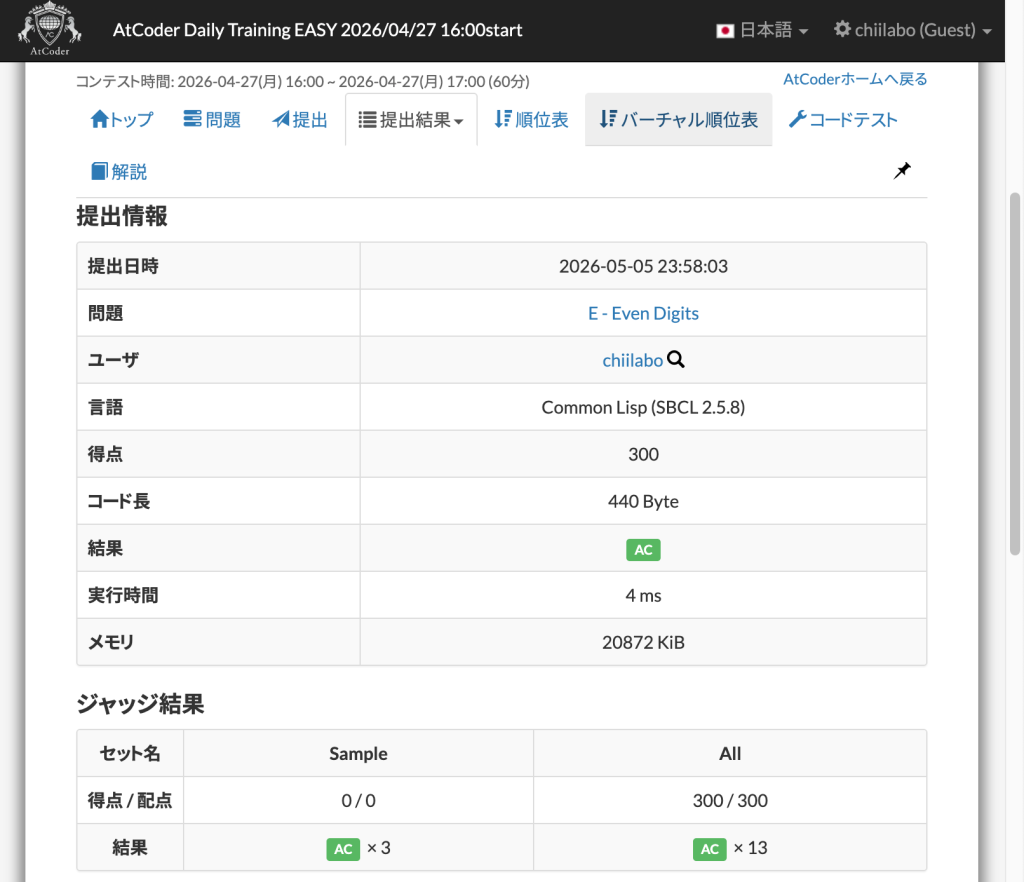Click the 20872 KiB memory value
Image resolution: width=1024 pixels, height=882 pixels.
[x=643, y=642]
